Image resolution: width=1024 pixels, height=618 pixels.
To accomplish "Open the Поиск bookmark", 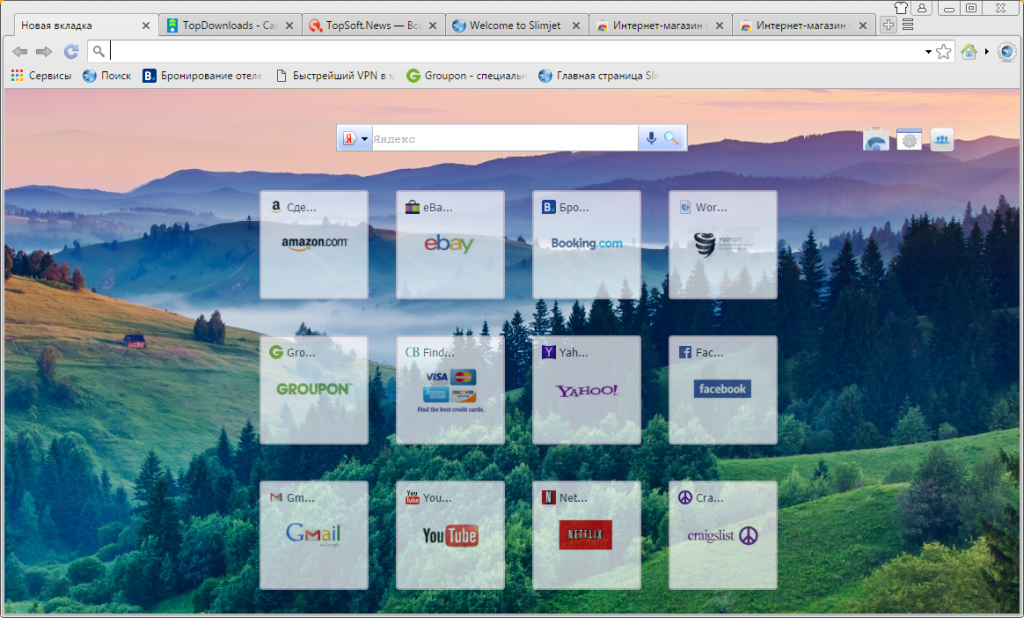I will pyautogui.click(x=107, y=76).
